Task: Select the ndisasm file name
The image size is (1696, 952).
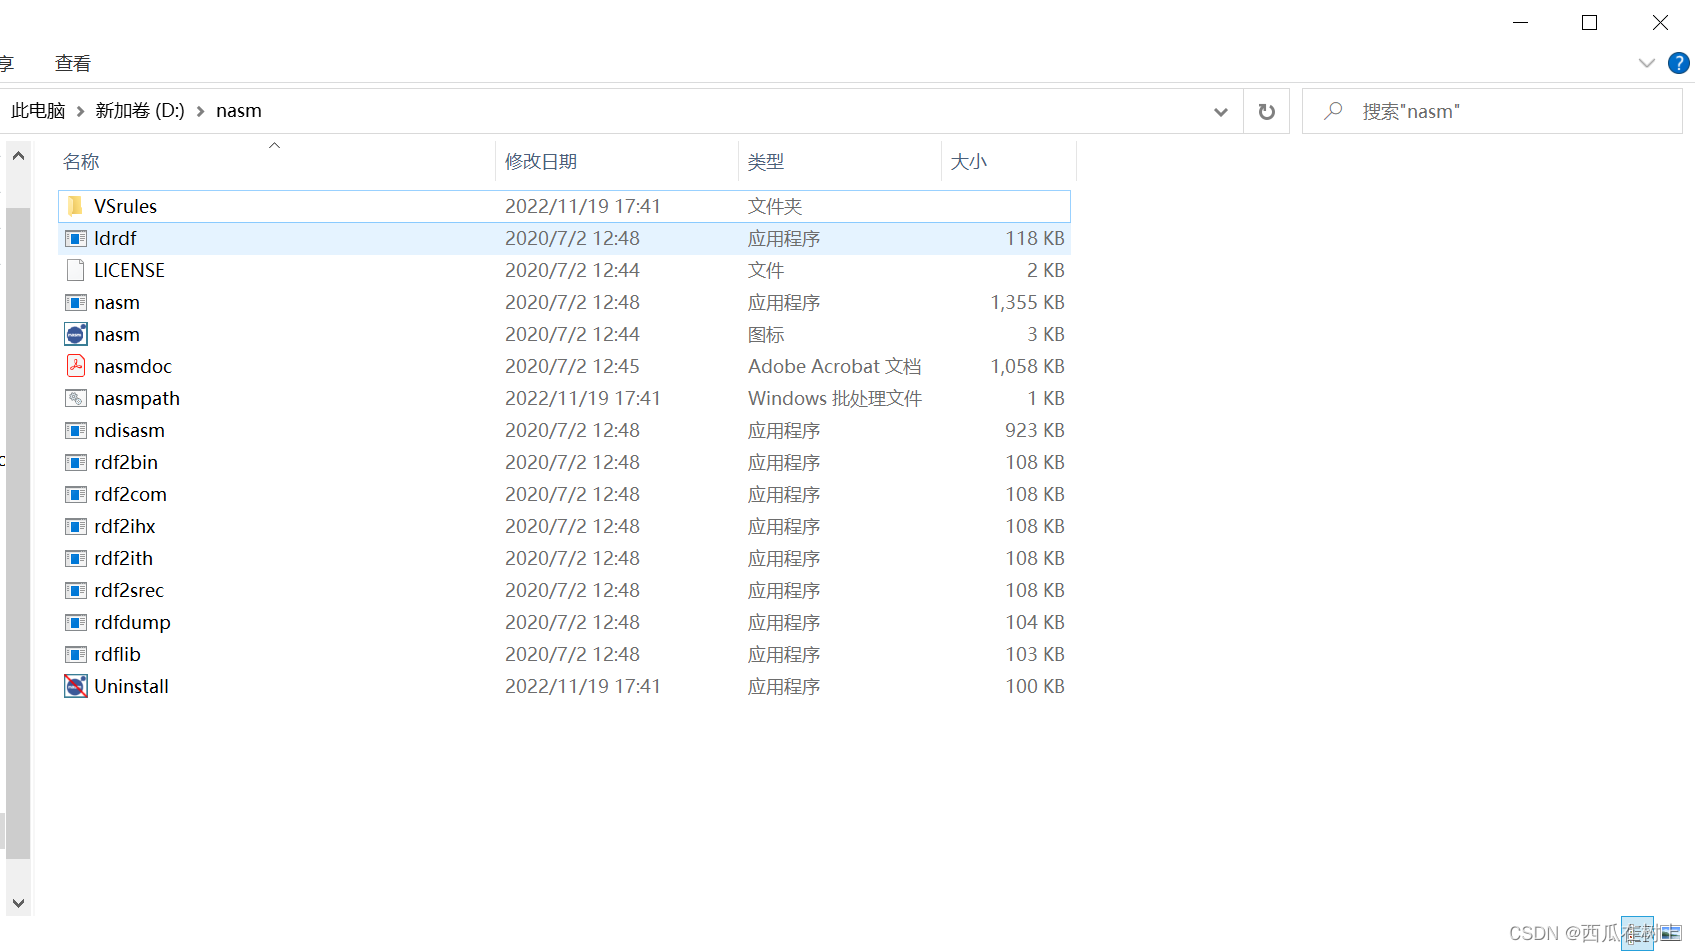Action: (x=129, y=430)
